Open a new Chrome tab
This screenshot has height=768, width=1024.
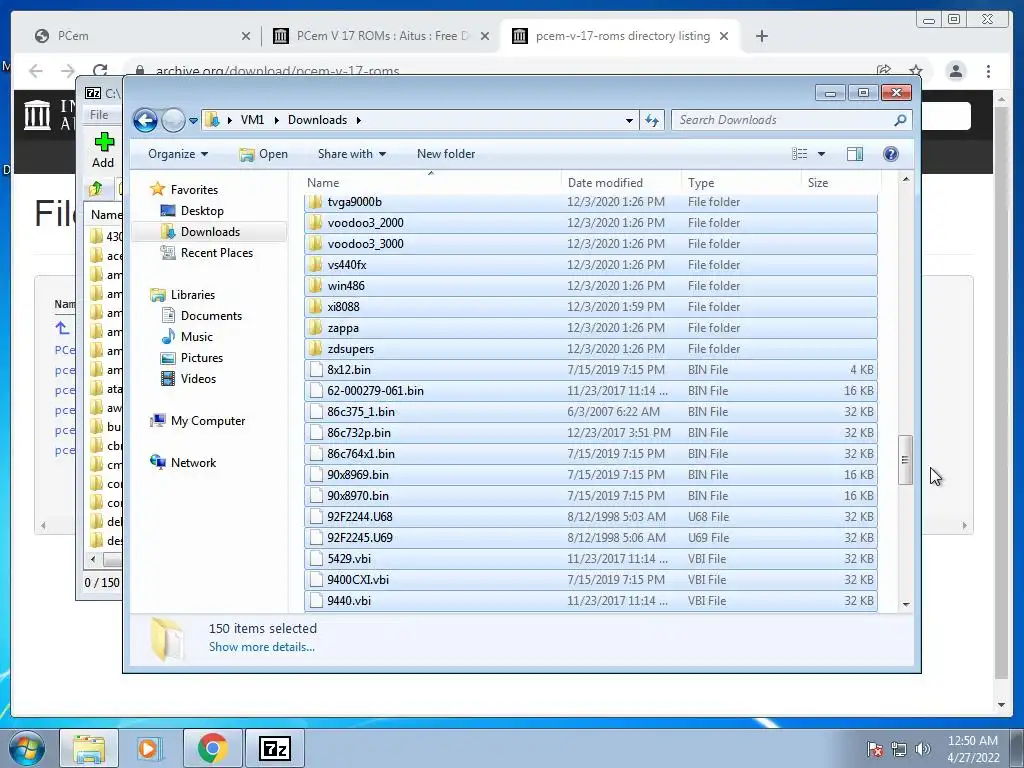pyautogui.click(x=761, y=36)
